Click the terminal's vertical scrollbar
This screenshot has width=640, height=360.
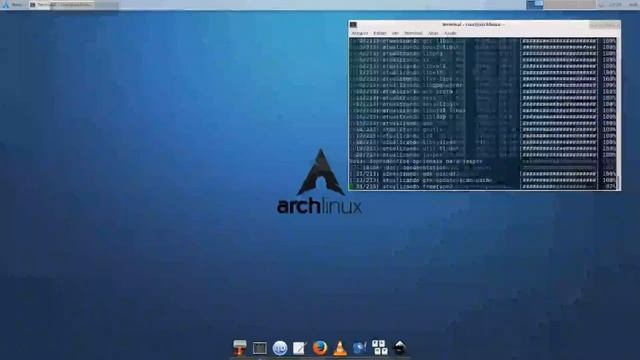point(618,113)
